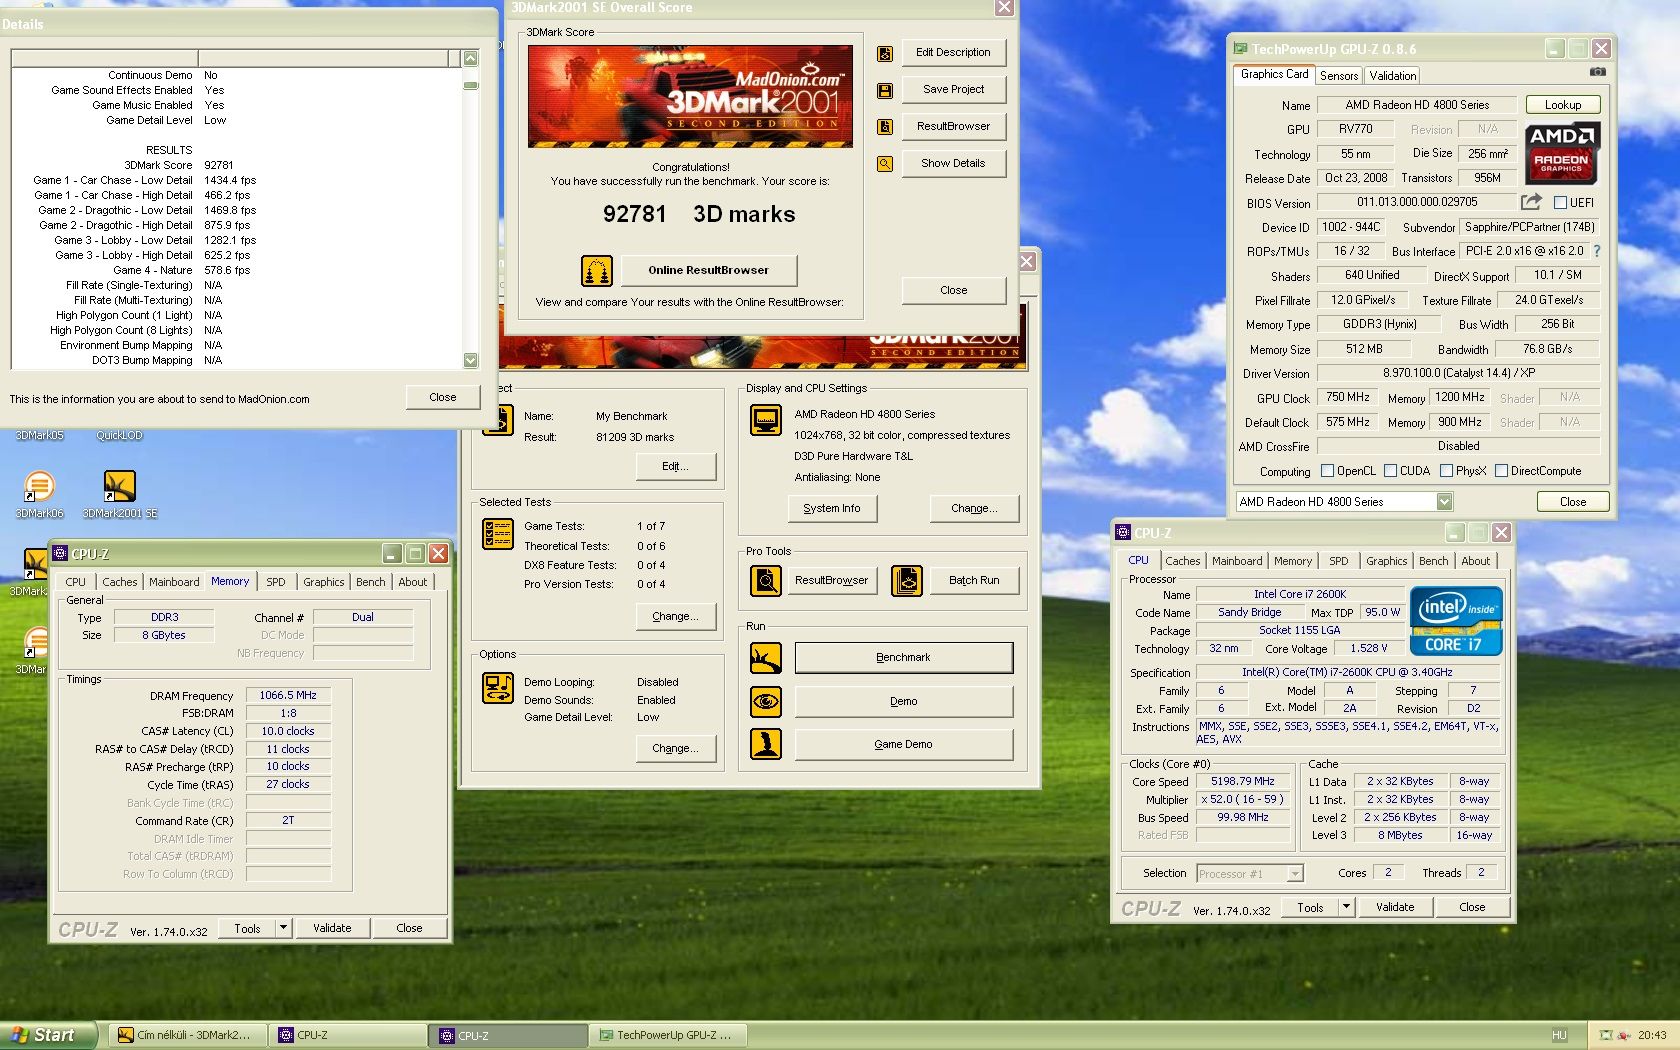Click the monitor icon in Display and CPU Settings
This screenshot has width=1680, height=1050.
tap(766, 420)
